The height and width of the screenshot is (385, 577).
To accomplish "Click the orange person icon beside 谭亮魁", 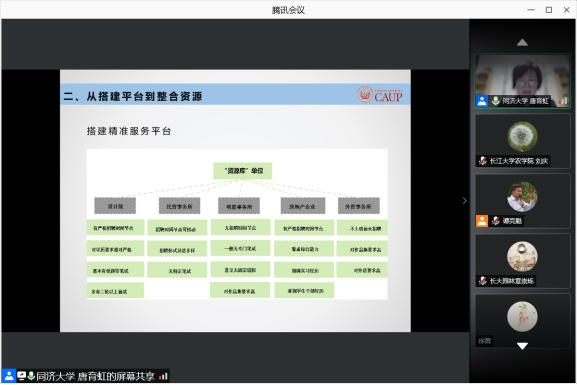I will (482, 221).
